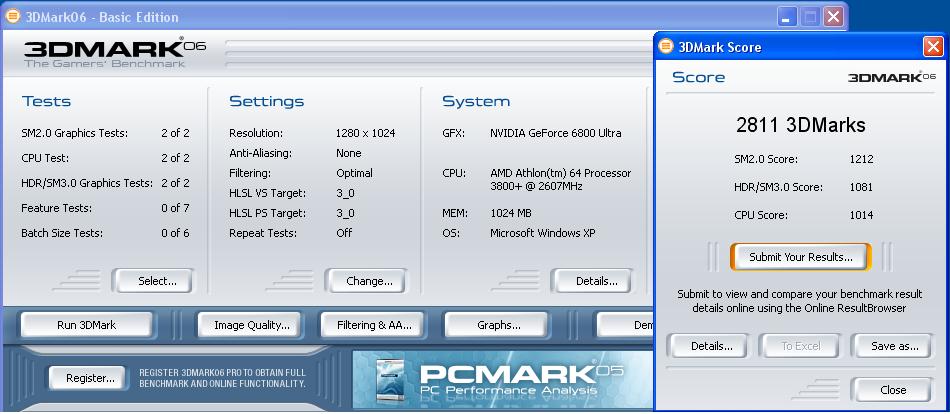Open test selection with Select... button
The width and height of the screenshot is (950, 414).
pyautogui.click(x=153, y=281)
